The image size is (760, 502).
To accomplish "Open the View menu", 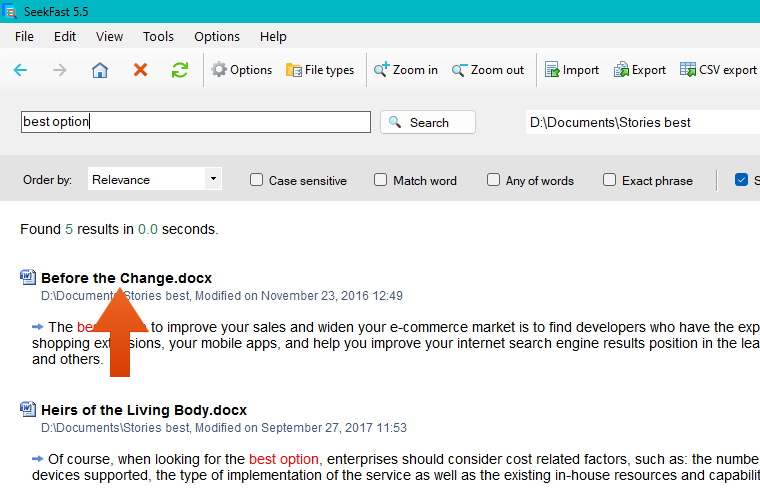I will (109, 36).
